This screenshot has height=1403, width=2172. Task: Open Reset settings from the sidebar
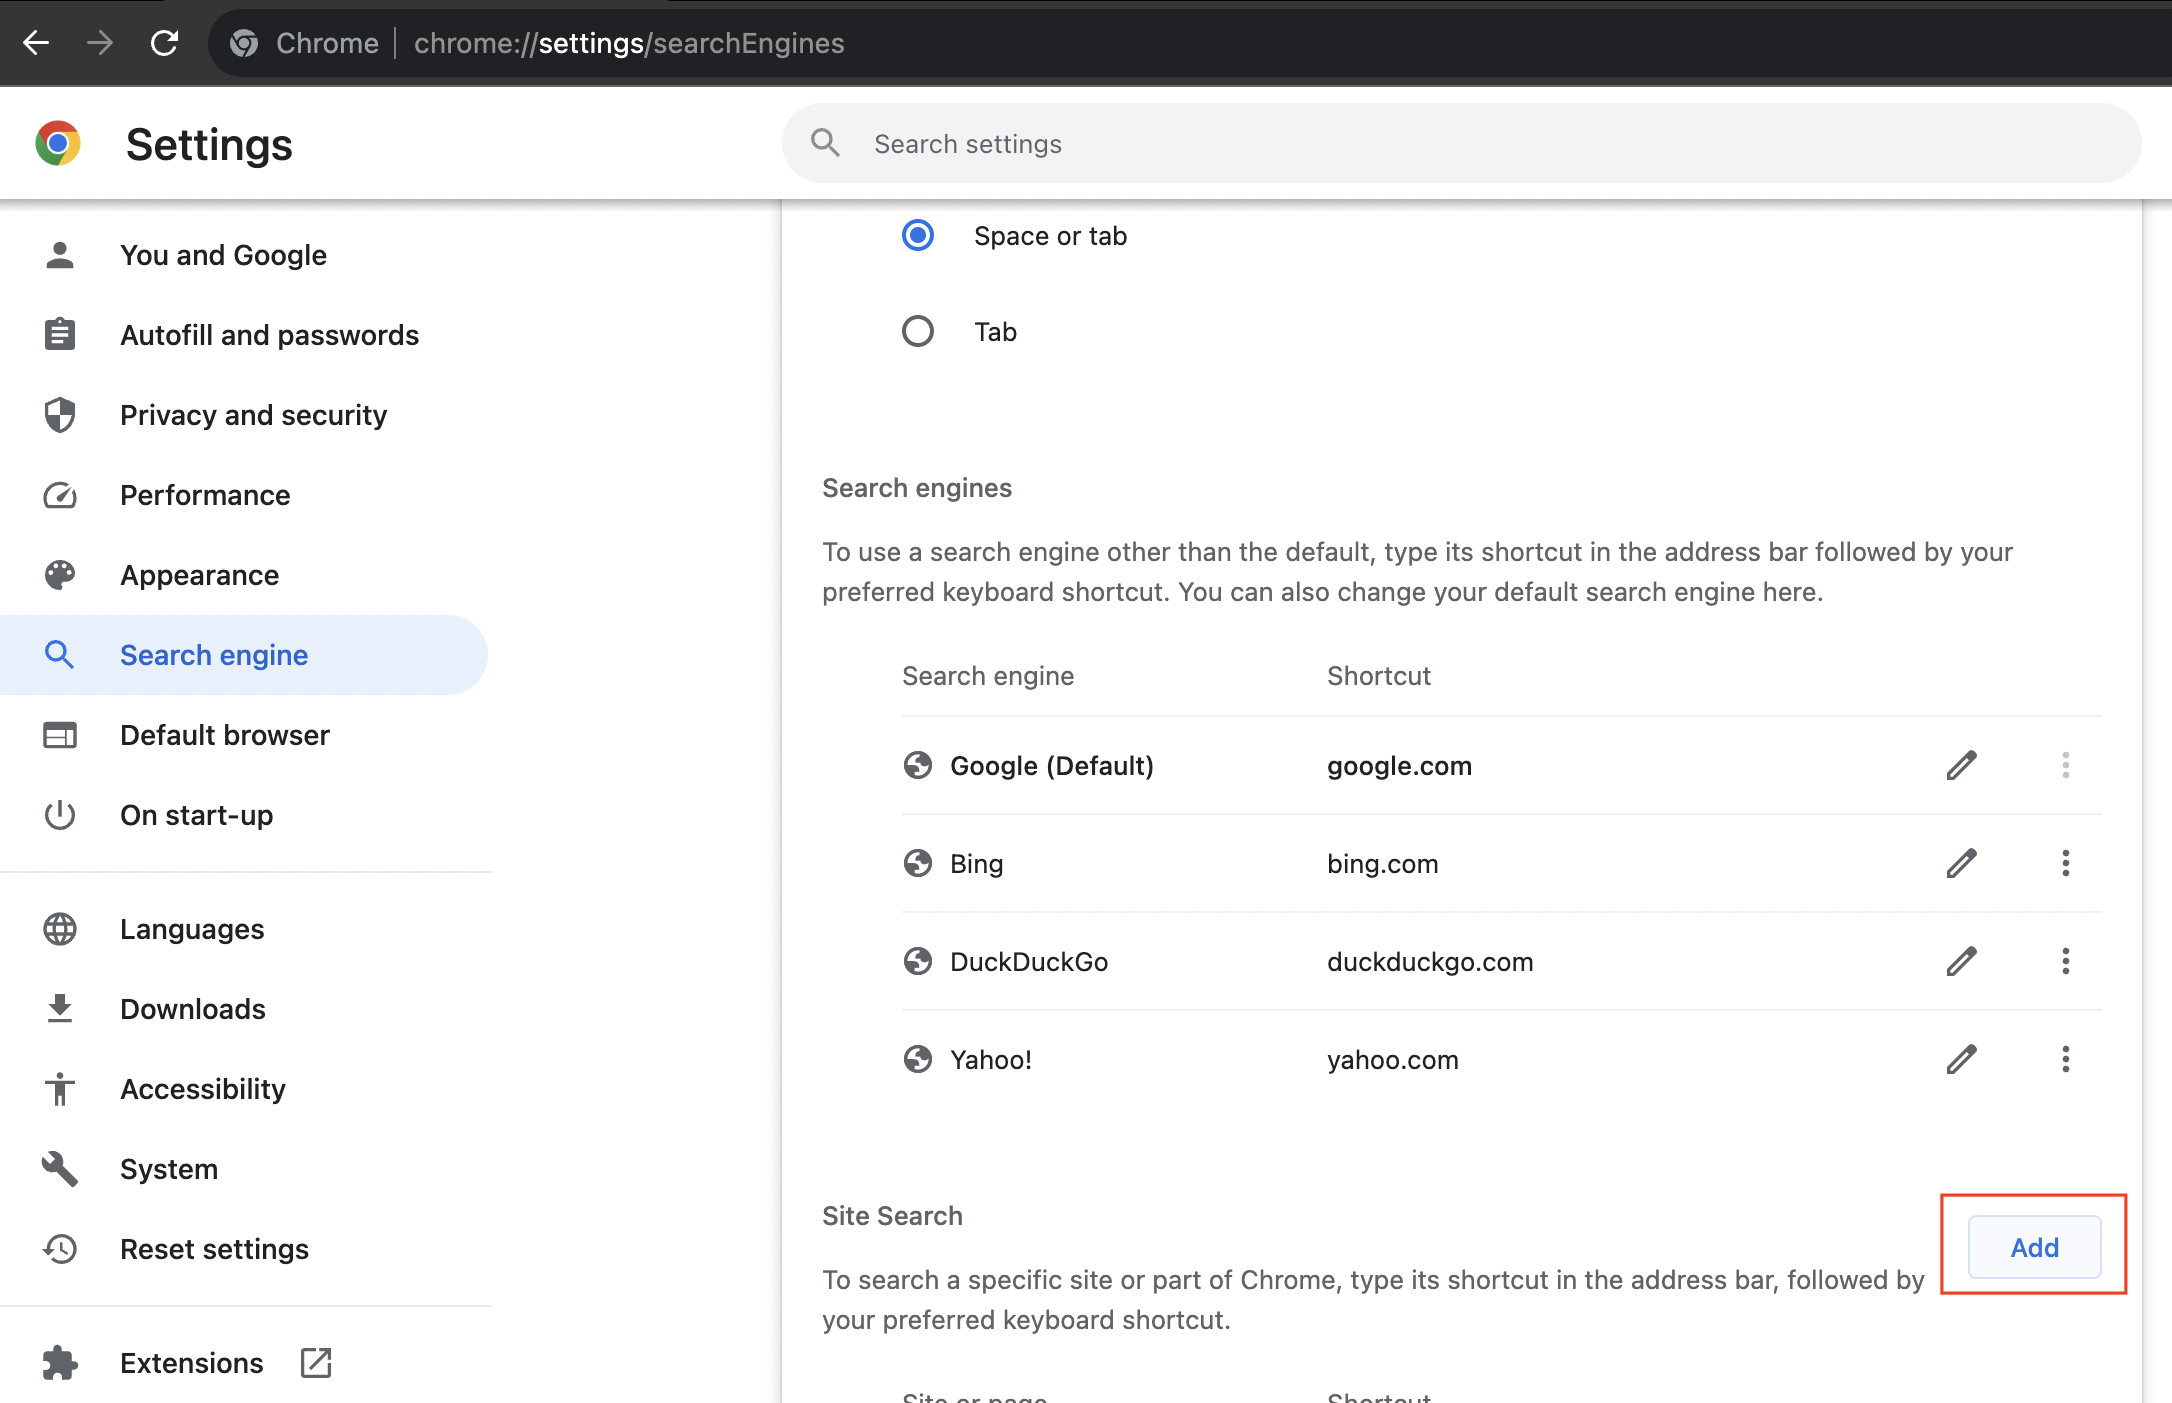214,1249
